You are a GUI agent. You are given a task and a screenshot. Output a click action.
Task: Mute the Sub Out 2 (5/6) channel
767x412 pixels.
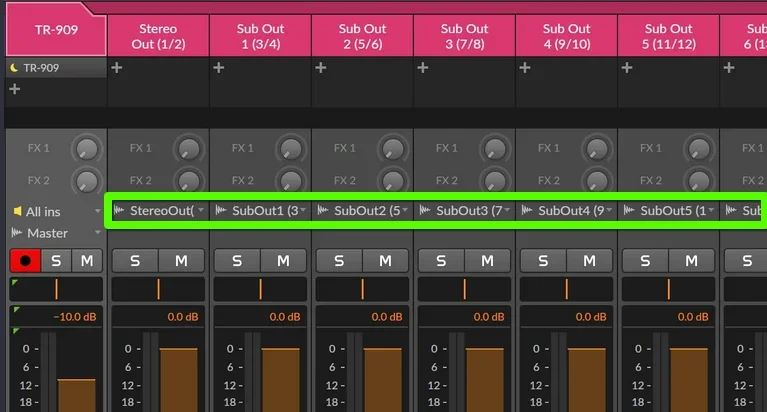(x=385, y=260)
